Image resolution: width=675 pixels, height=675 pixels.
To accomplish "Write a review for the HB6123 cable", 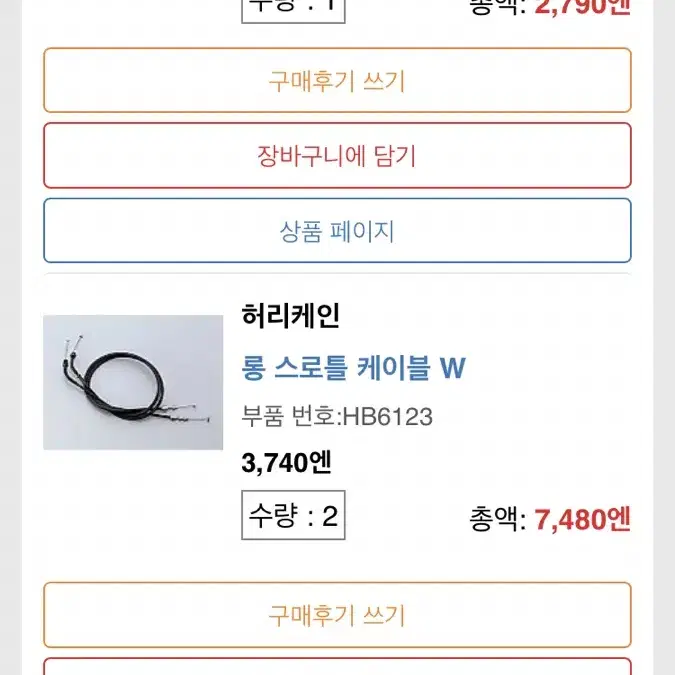I will pyautogui.click(x=337, y=615).
